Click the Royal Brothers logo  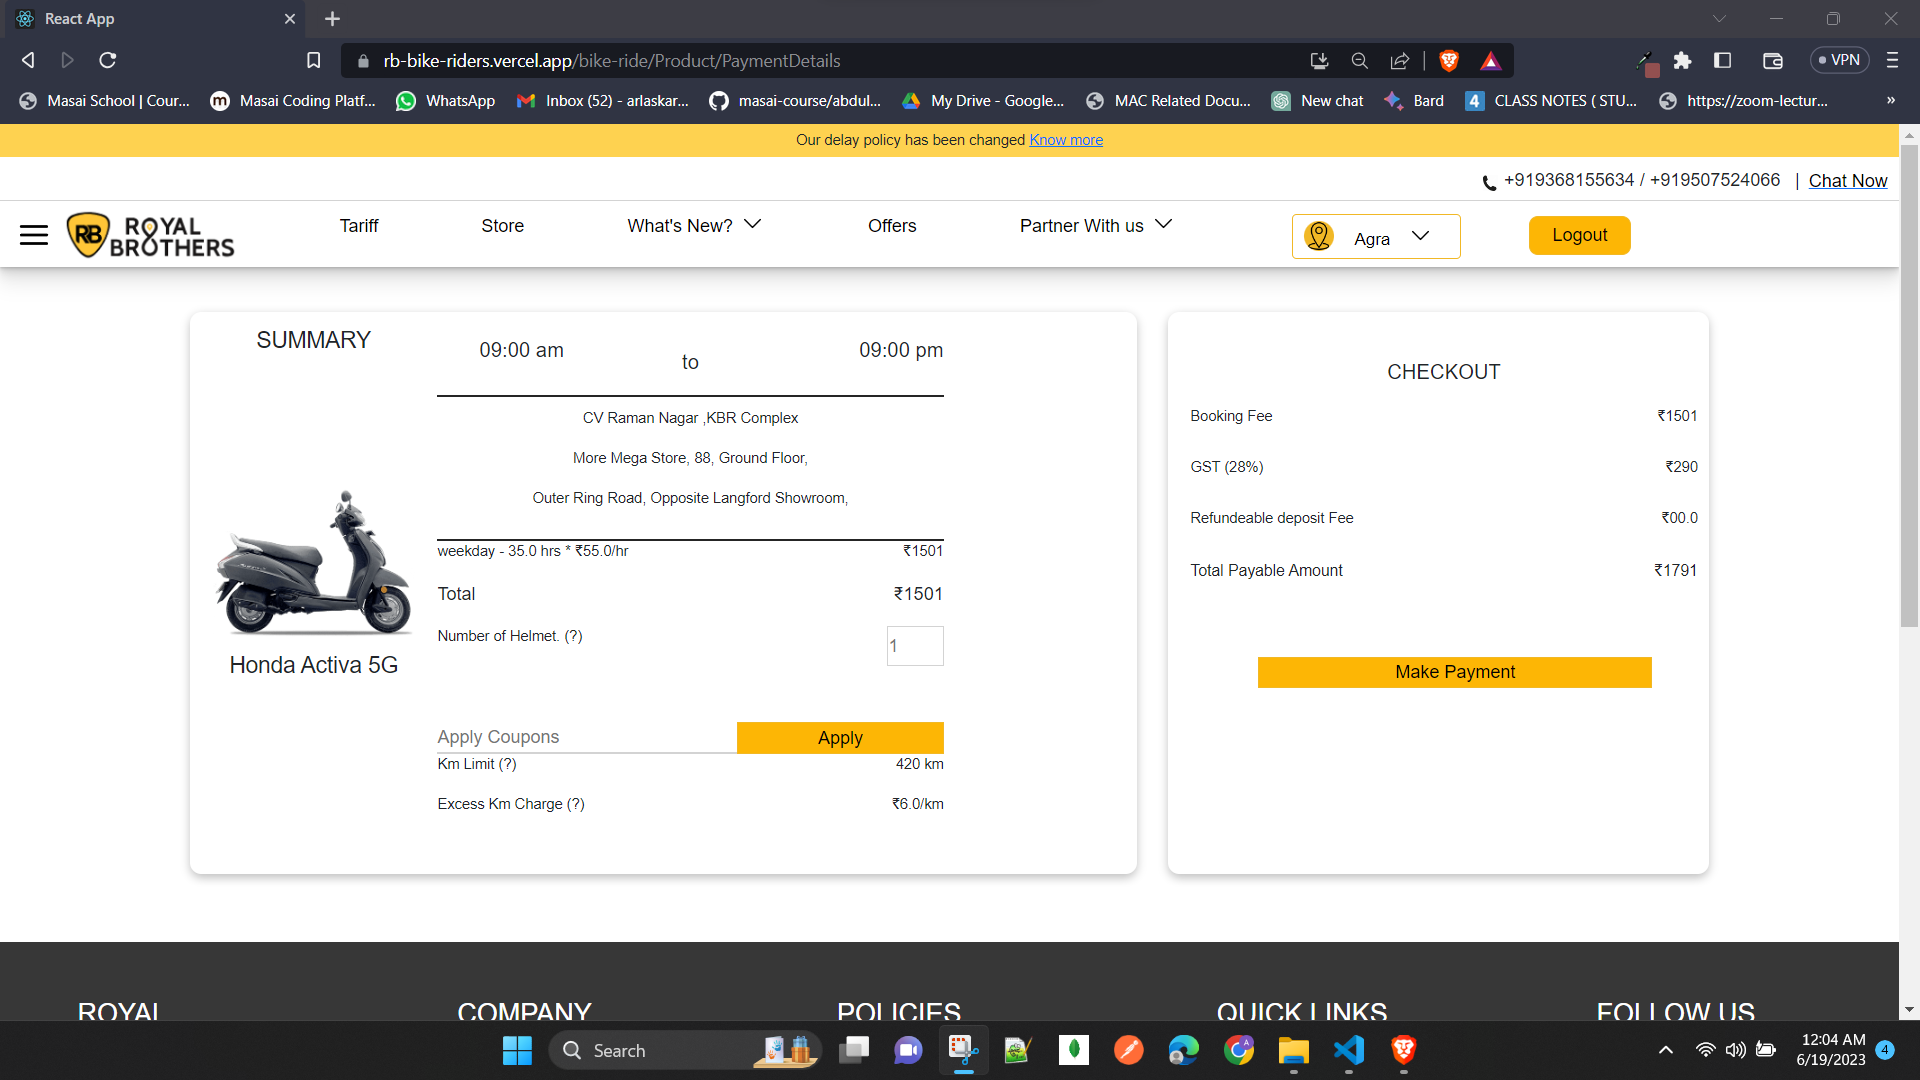tap(150, 235)
